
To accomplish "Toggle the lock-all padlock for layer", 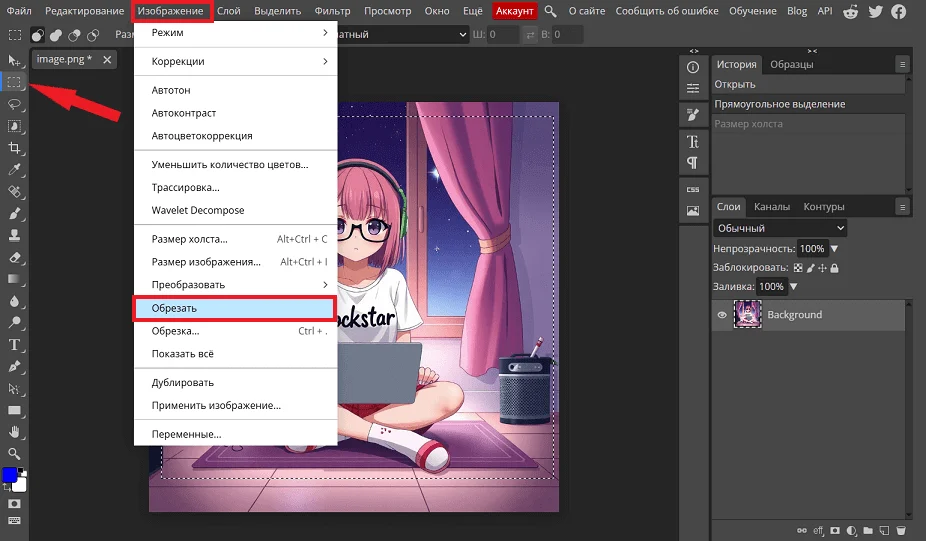I will pyautogui.click(x=834, y=268).
